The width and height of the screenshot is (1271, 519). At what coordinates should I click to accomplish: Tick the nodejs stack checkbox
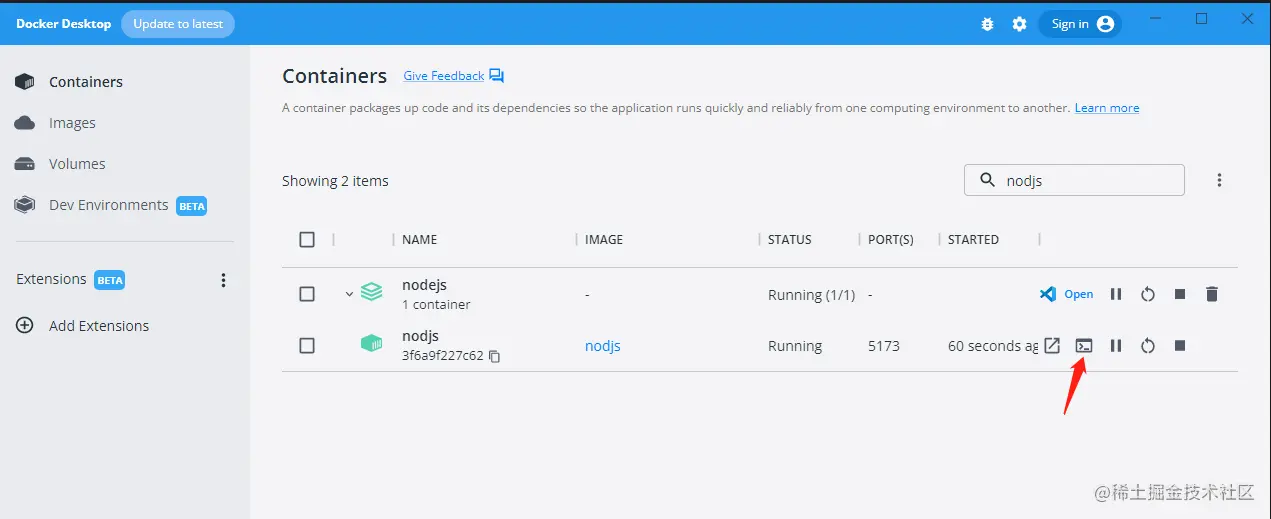click(307, 294)
